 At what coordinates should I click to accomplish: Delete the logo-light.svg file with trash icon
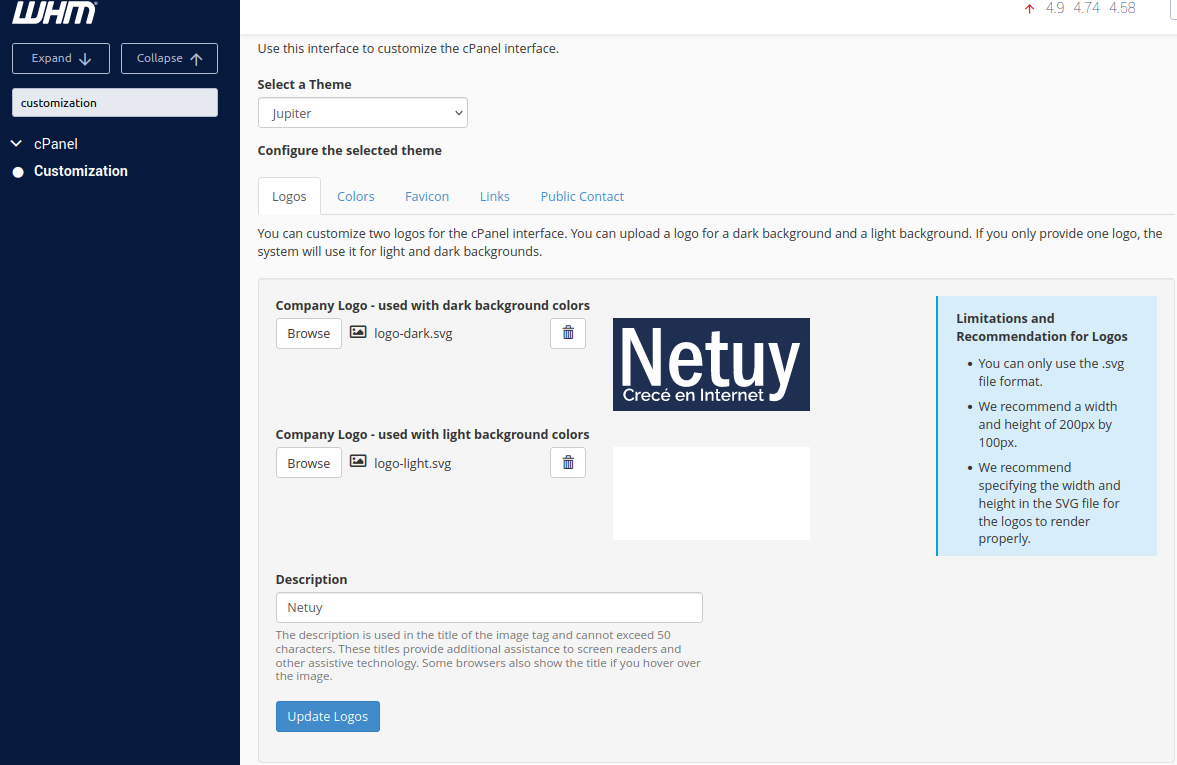(x=567, y=462)
